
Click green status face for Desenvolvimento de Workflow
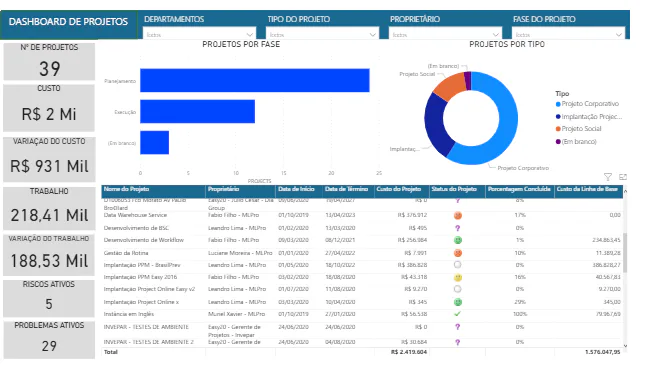458,240
